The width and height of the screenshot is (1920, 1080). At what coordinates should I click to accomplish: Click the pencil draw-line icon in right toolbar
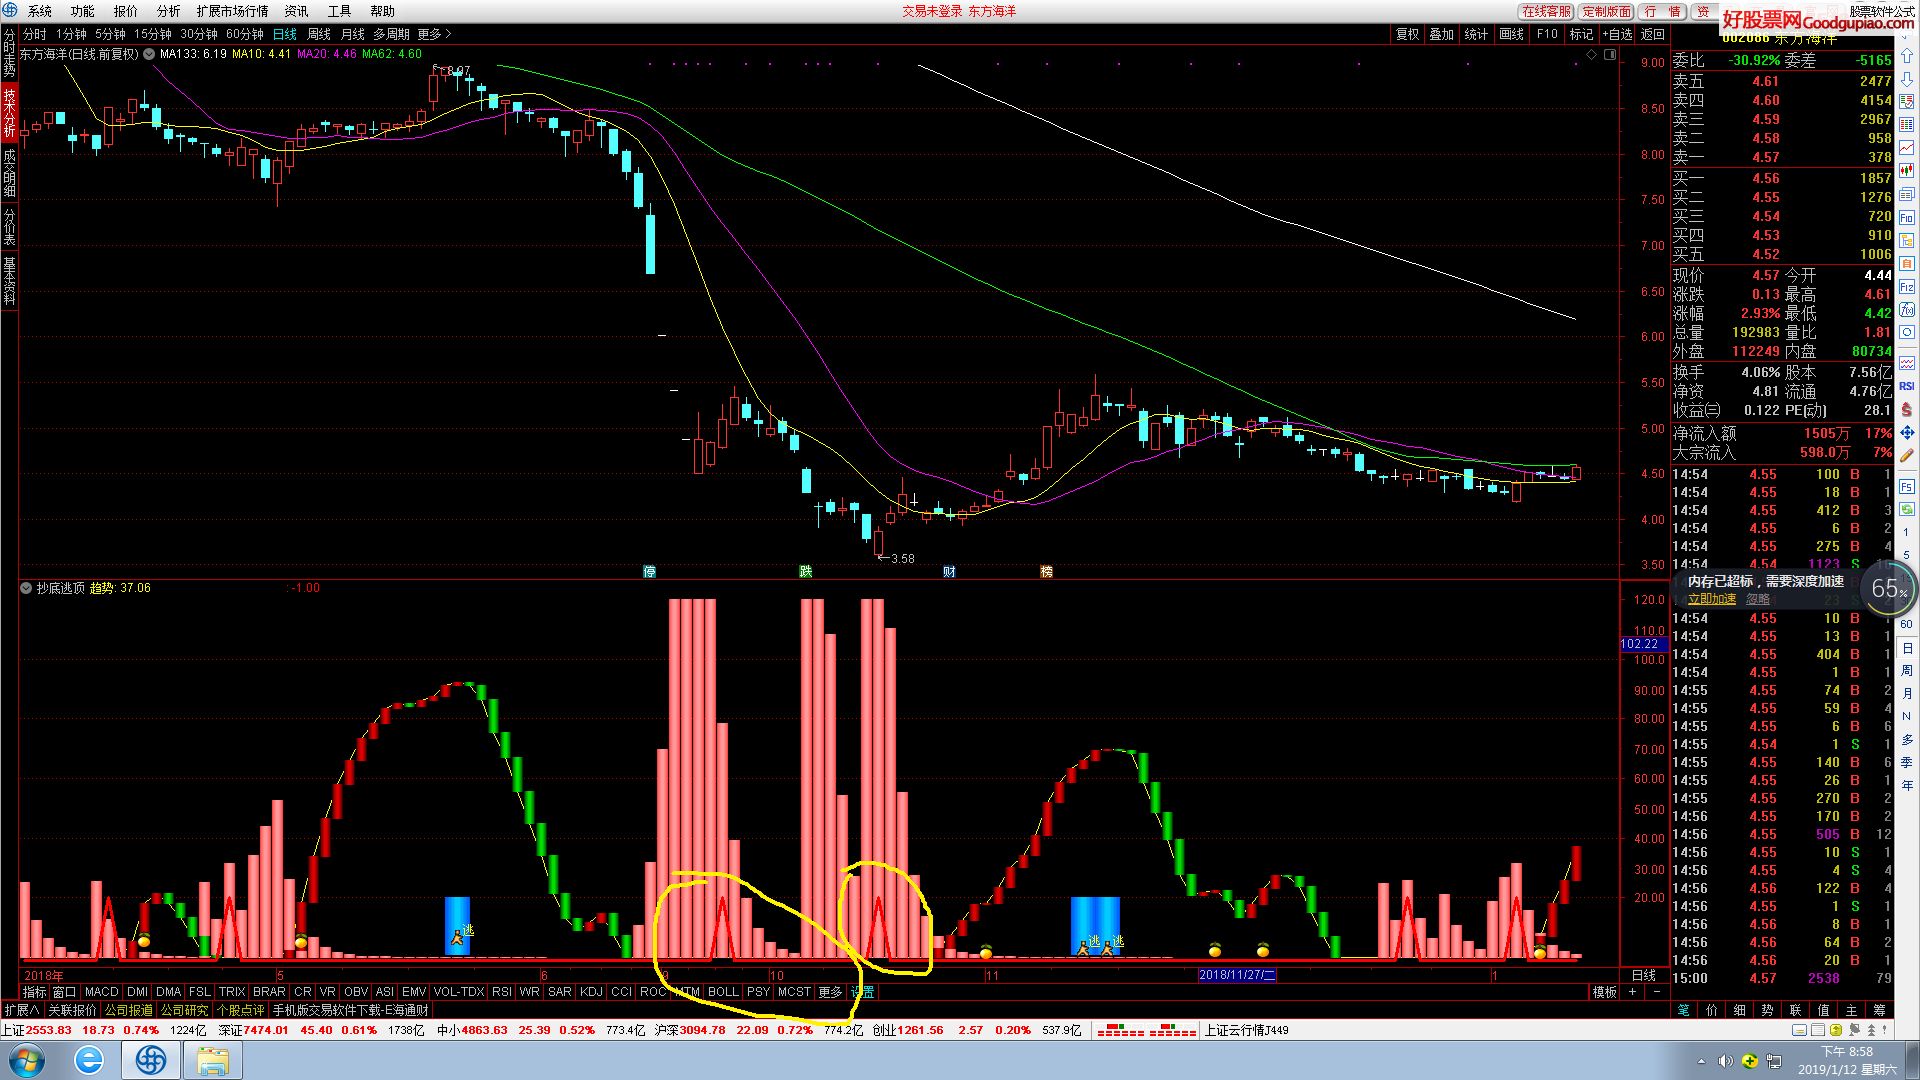click(x=1907, y=455)
